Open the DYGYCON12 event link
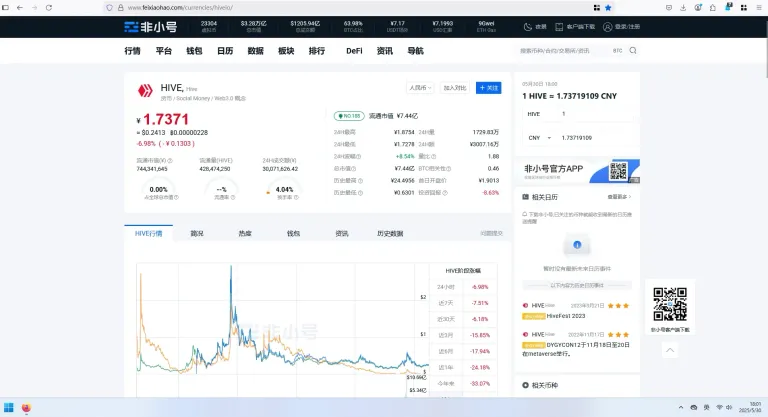The image size is (768, 417). click(x=576, y=349)
